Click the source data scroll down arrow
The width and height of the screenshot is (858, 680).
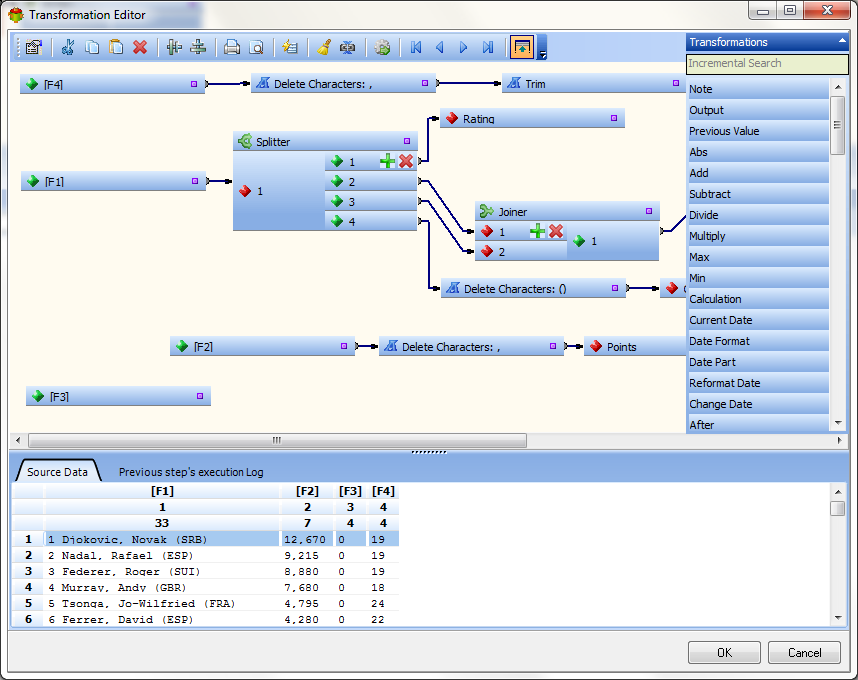click(838, 618)
